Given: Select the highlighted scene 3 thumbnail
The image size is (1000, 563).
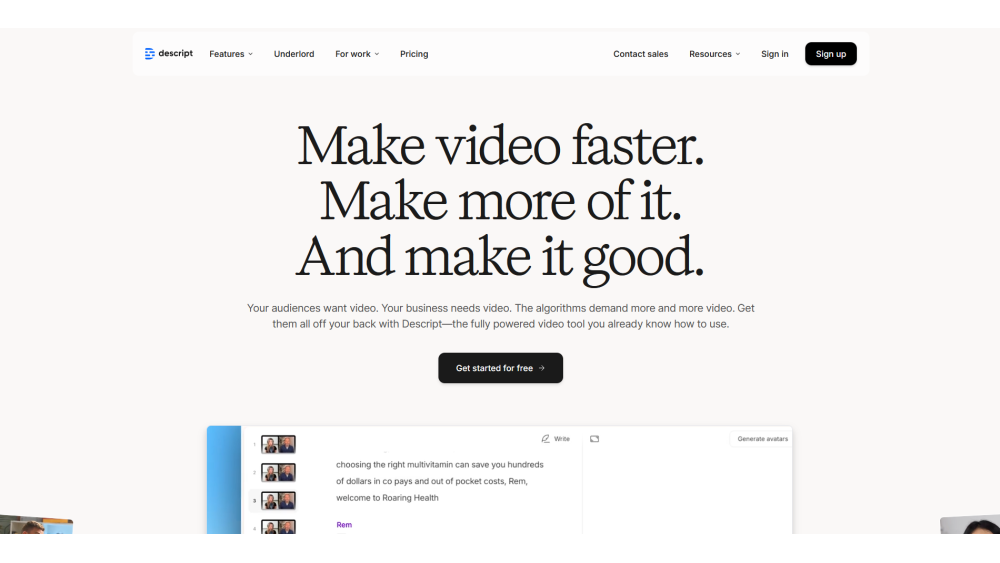Looking at the screenshot, I should (278, 500).
